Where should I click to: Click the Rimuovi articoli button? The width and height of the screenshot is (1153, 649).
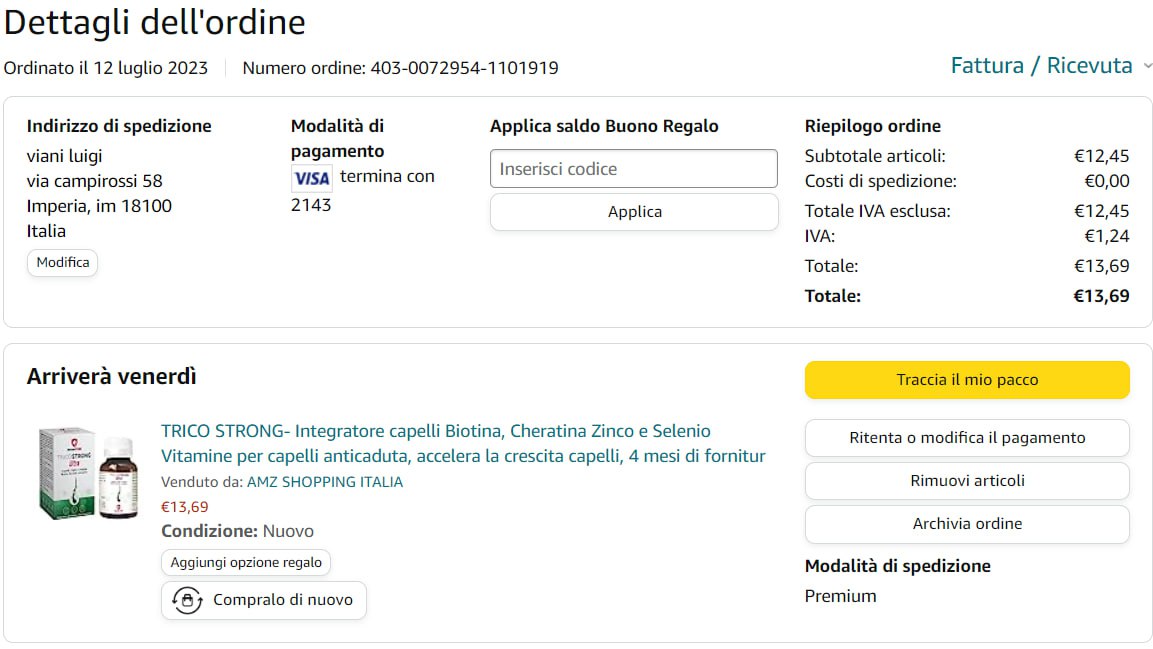tap(967, 481)
